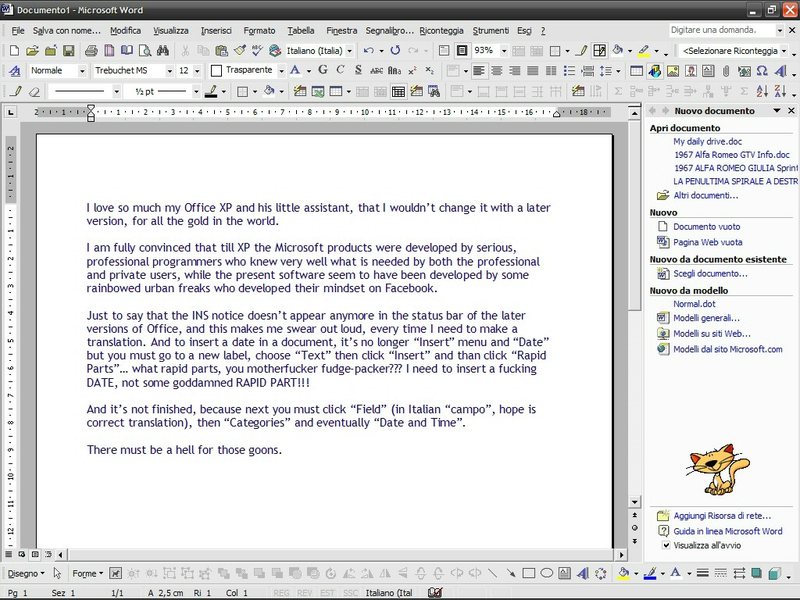Toggle left text alignment button
Image resolution: width=800 pixels, height=600 pixels.
(479, 70)
